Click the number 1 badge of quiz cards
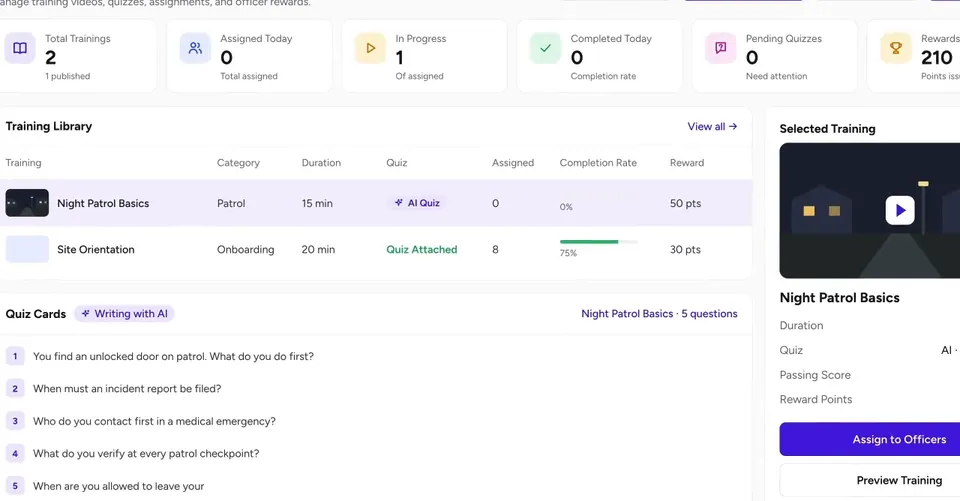Image resolution: width=960 pixels, height=501 pixels. pyautogui.click(x=15, y=356)
